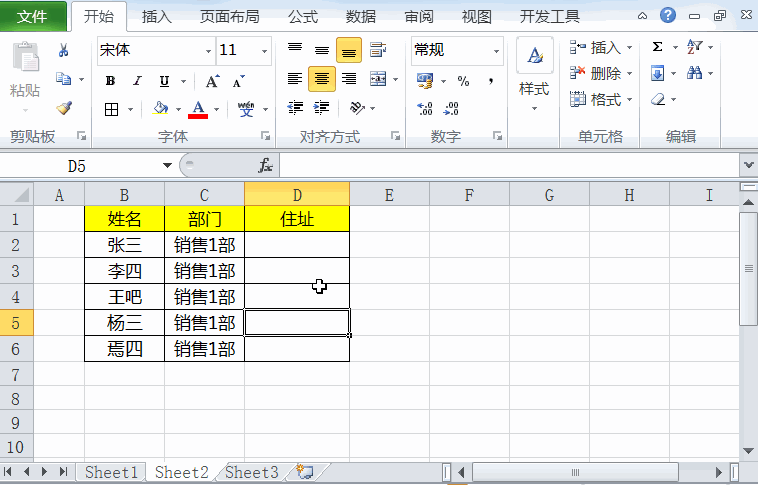758x485 pixels.
Task: Apply comma style
Action: (x=491, y=81)
